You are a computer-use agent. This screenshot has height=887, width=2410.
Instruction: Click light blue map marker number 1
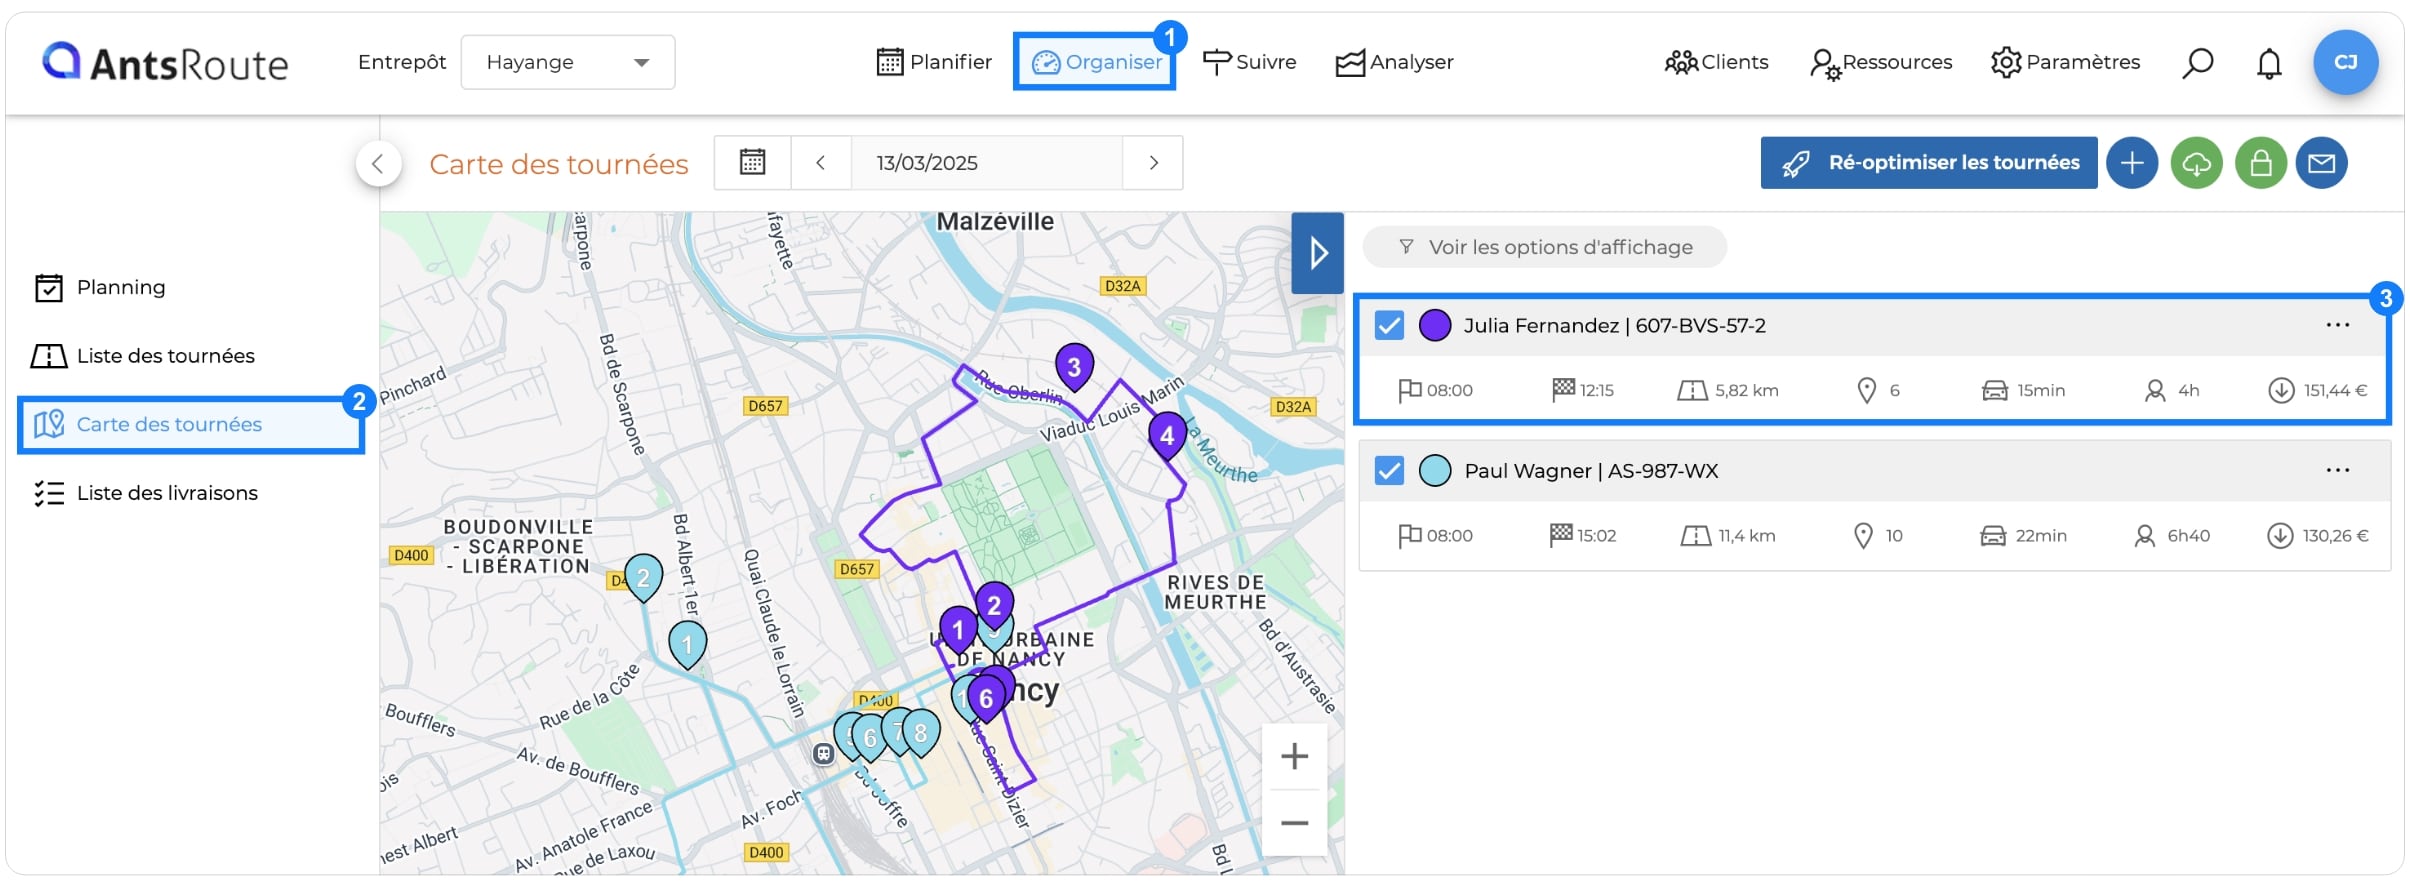click(x=687, y=645)
